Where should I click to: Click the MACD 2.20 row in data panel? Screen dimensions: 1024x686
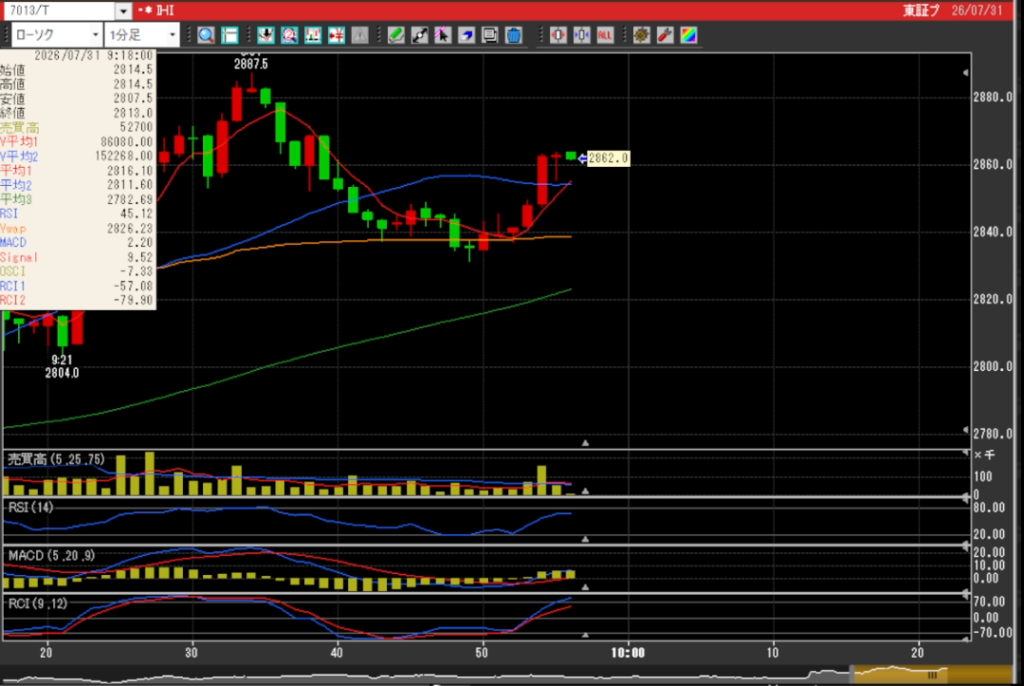coord(77,242)
